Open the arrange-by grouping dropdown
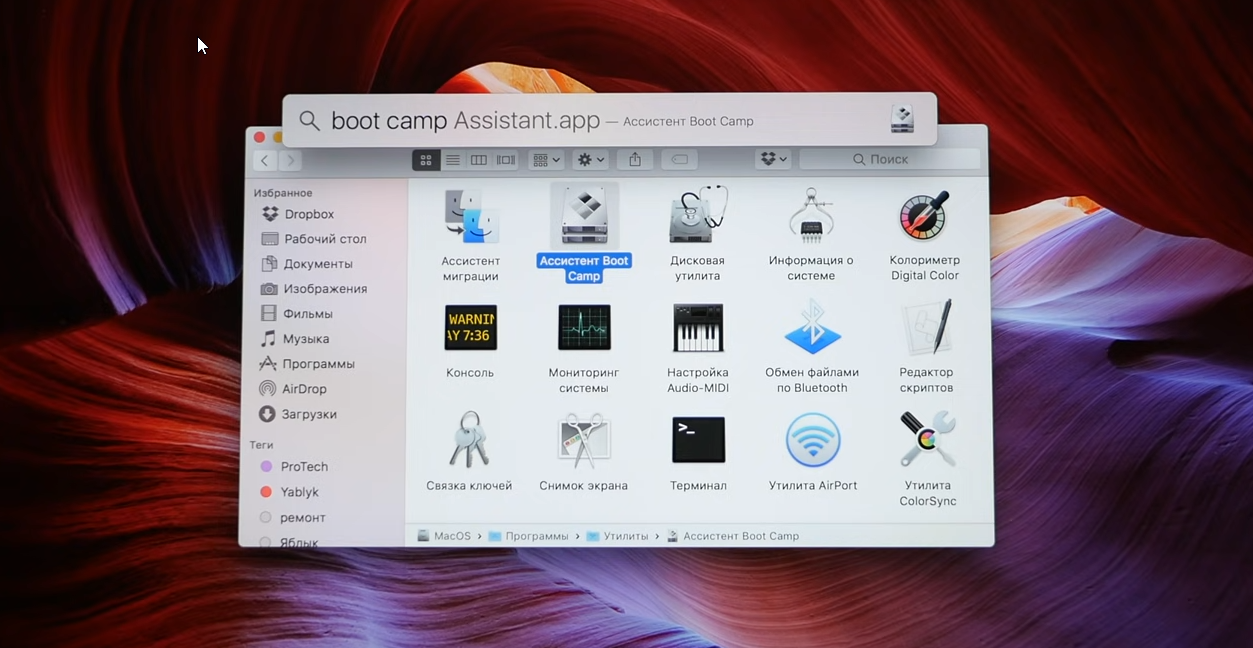The width and height of the screenshot is (1253, 648). pyautogui.click(x=546, y=160)
